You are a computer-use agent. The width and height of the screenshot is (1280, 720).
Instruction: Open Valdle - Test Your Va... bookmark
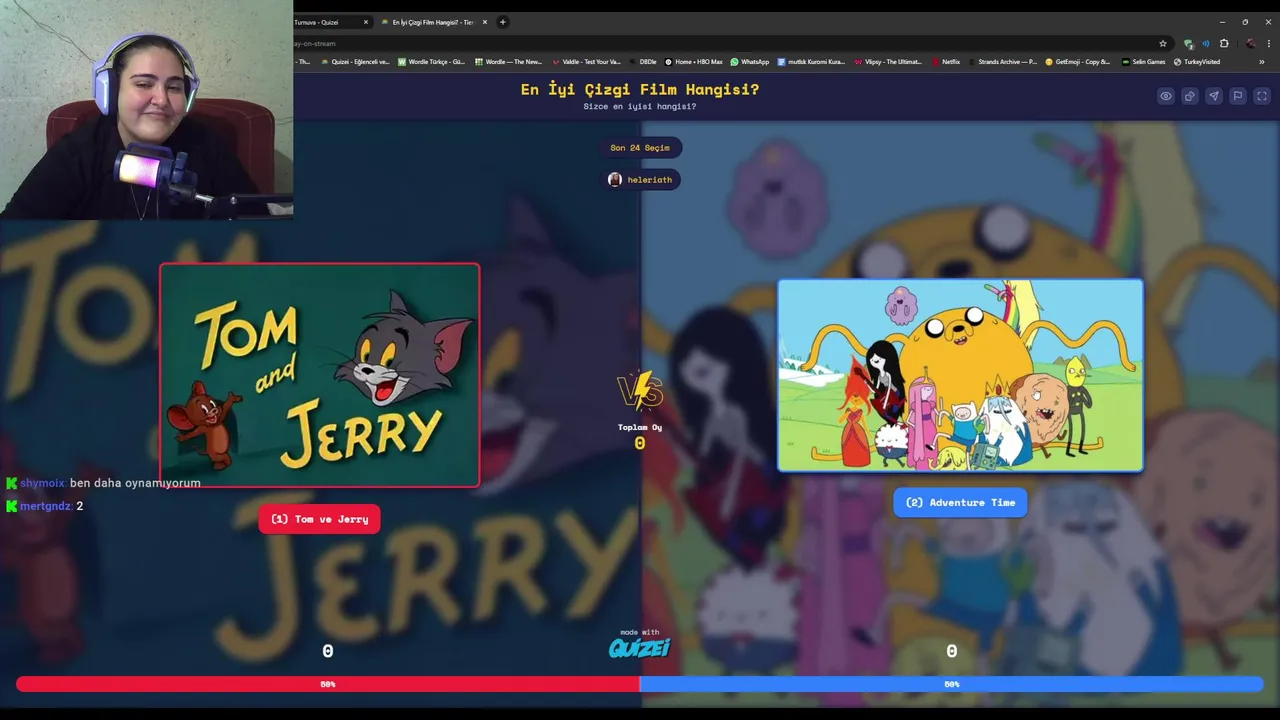click(587, 62)
